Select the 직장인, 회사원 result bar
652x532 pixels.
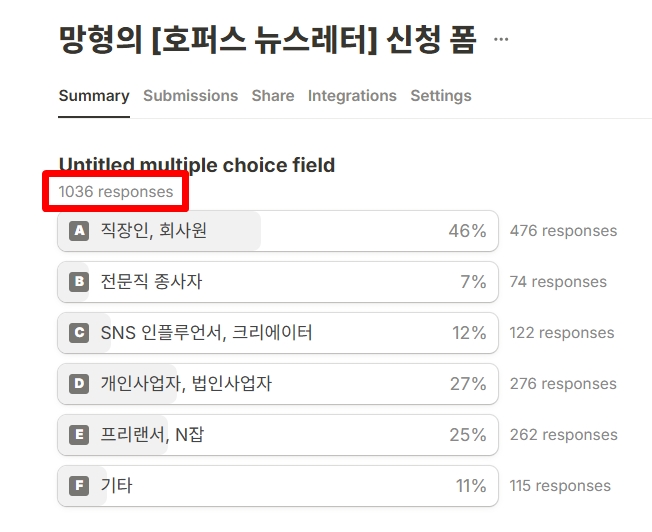(277, 231)
